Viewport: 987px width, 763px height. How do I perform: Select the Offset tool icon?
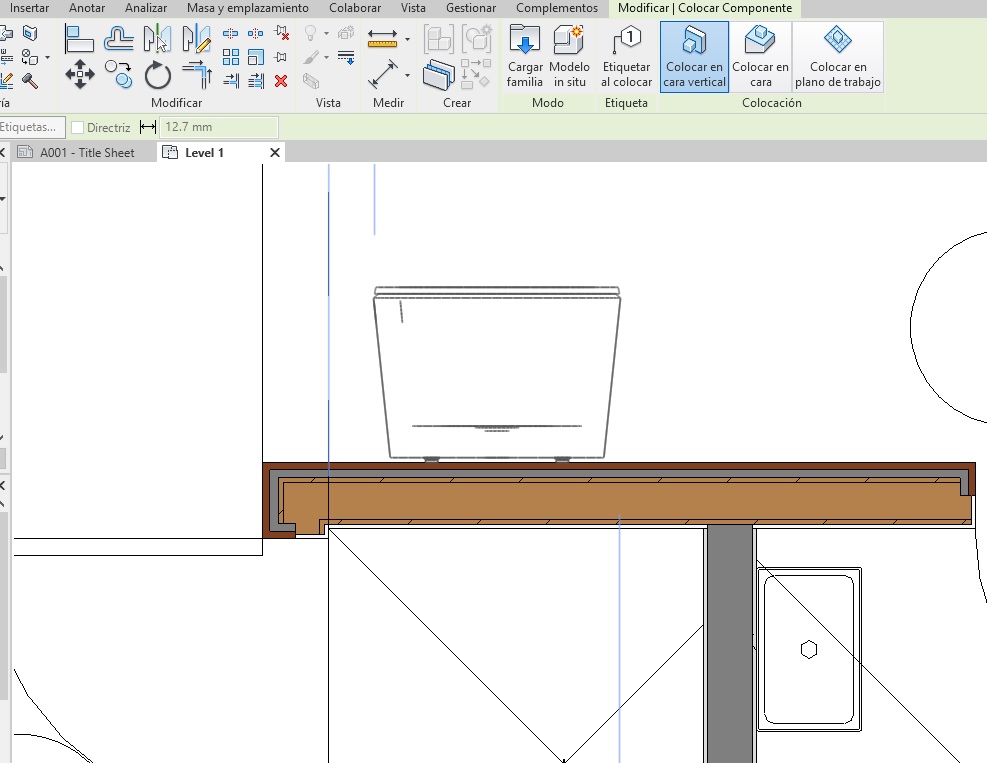pos(119,40)
